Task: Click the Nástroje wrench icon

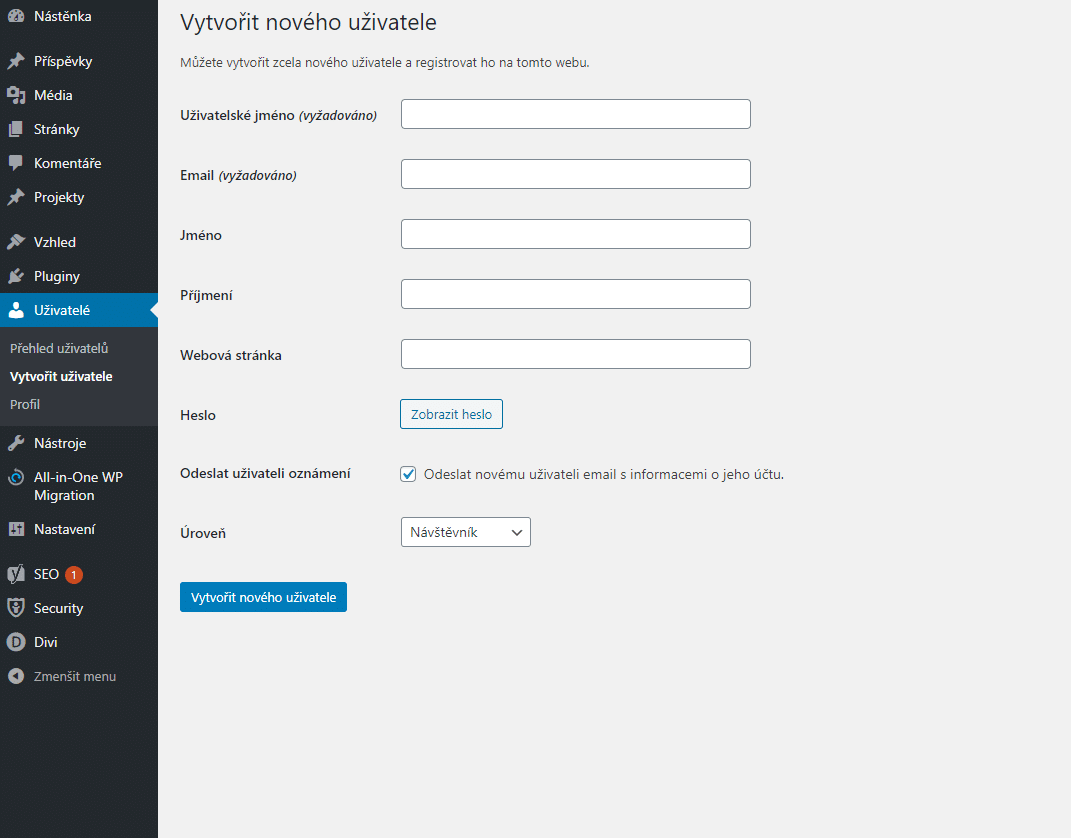Action: (x=16, y=443)
